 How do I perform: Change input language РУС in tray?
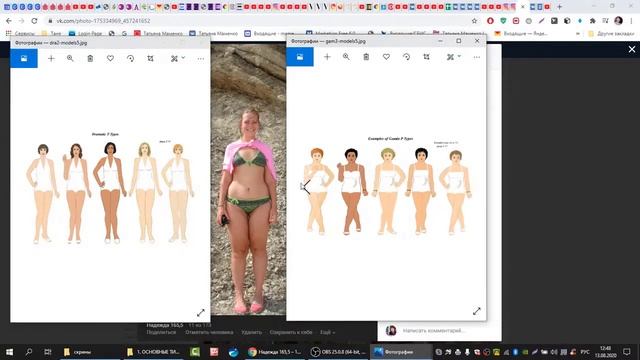(585, 351)
